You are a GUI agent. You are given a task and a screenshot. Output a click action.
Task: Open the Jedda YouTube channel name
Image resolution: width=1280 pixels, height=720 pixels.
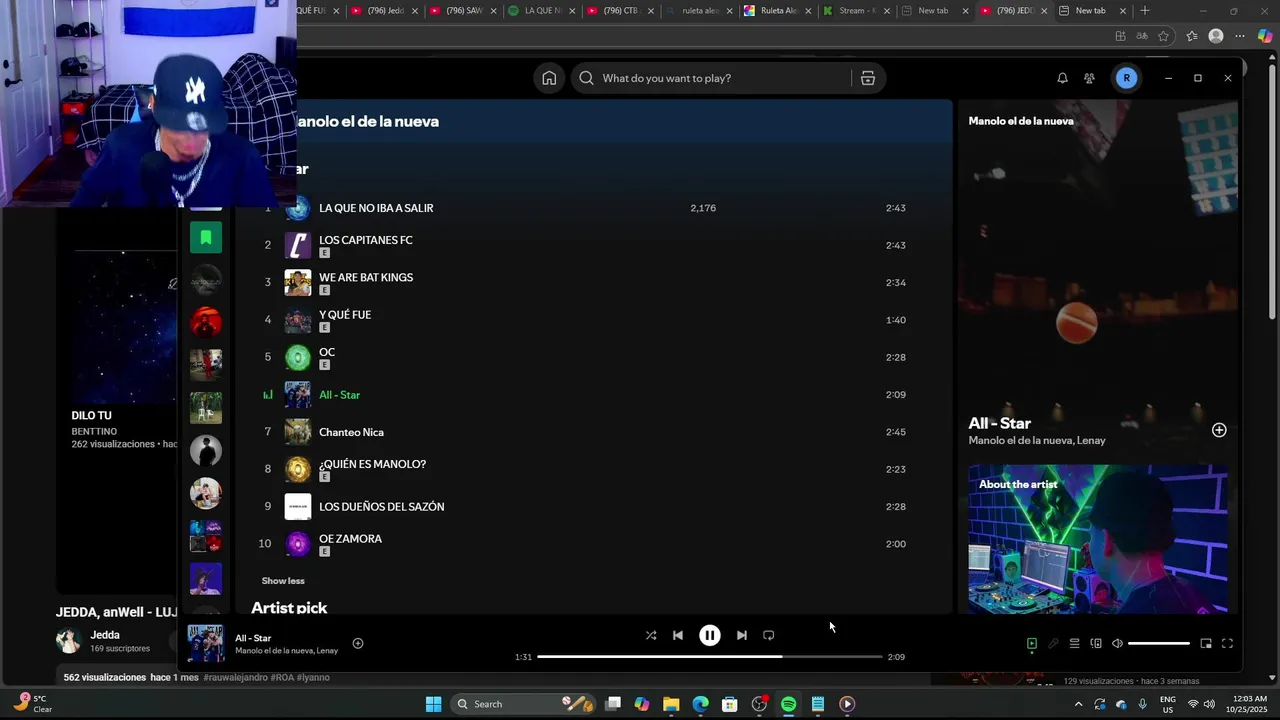(x=105, y=635)
